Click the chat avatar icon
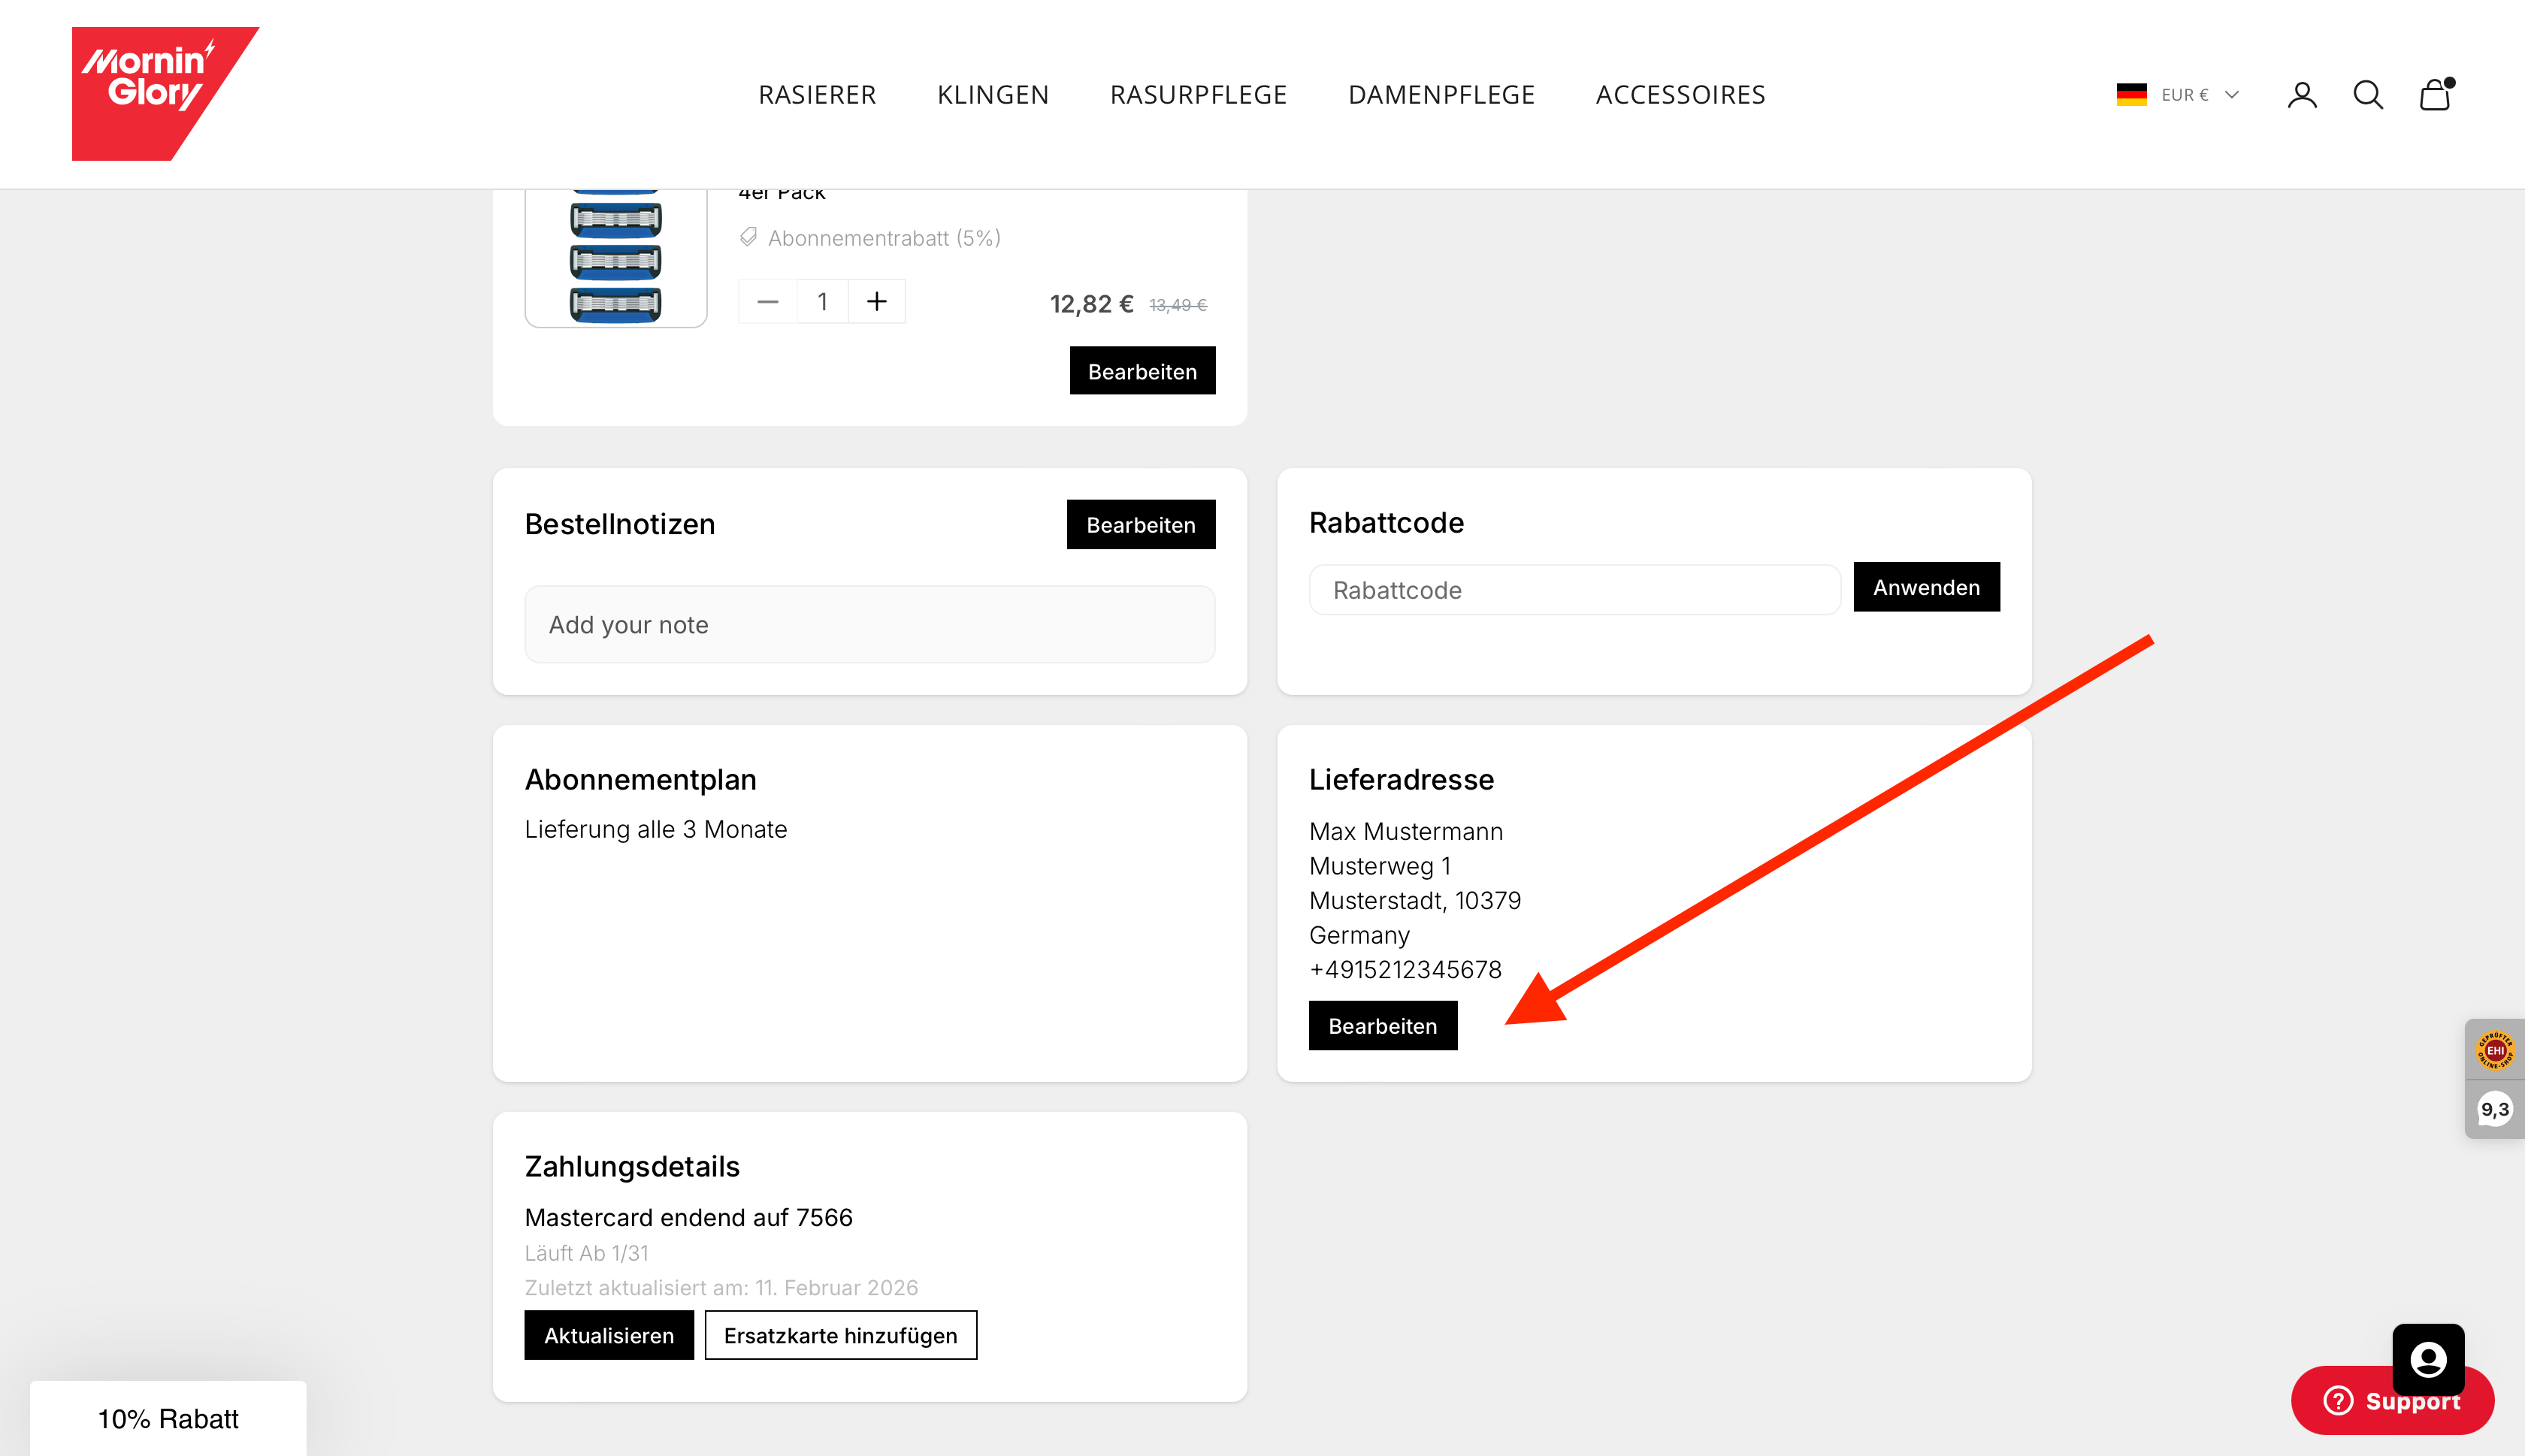The height and width of the screenshot is (1456, 2525). click(2427, 1359)
